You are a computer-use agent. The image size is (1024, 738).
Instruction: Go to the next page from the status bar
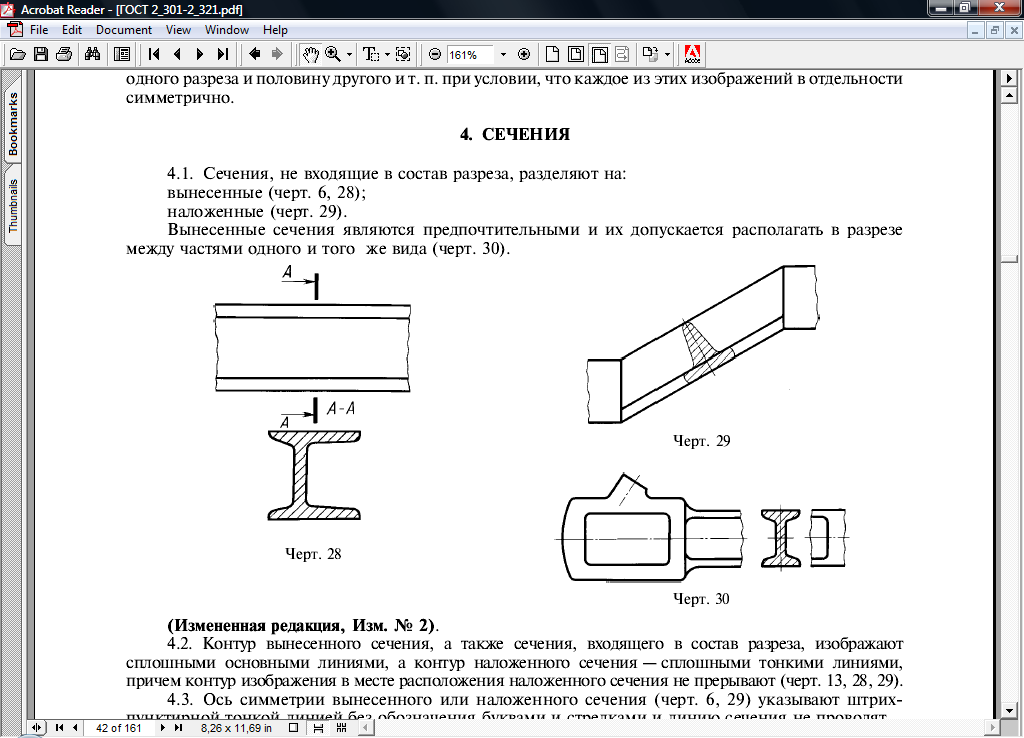[x=163, y=728]
